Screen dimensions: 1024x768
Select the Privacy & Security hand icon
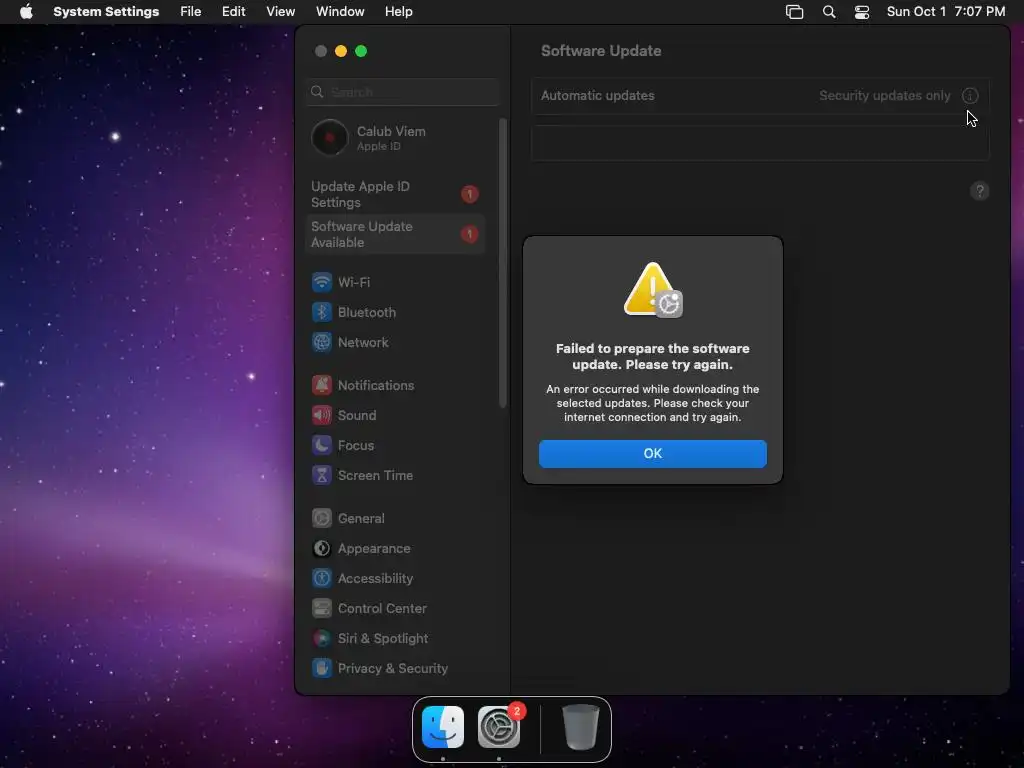[x=322, y=669]
